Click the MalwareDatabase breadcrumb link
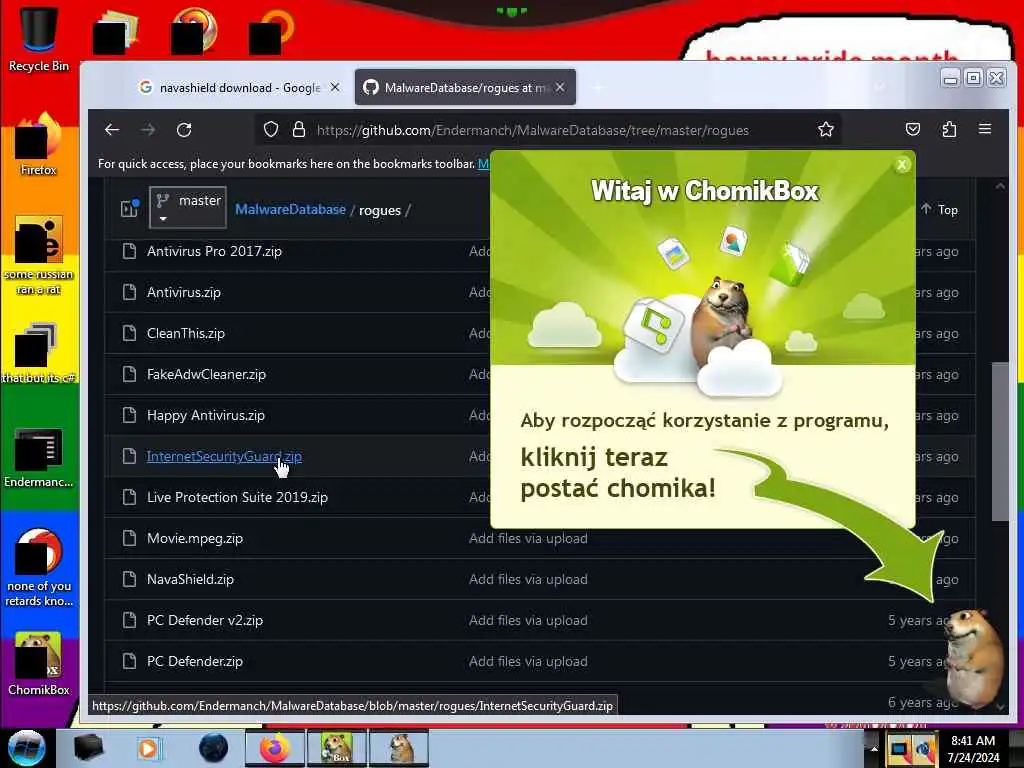1024x768 pixels. point(291,210)
